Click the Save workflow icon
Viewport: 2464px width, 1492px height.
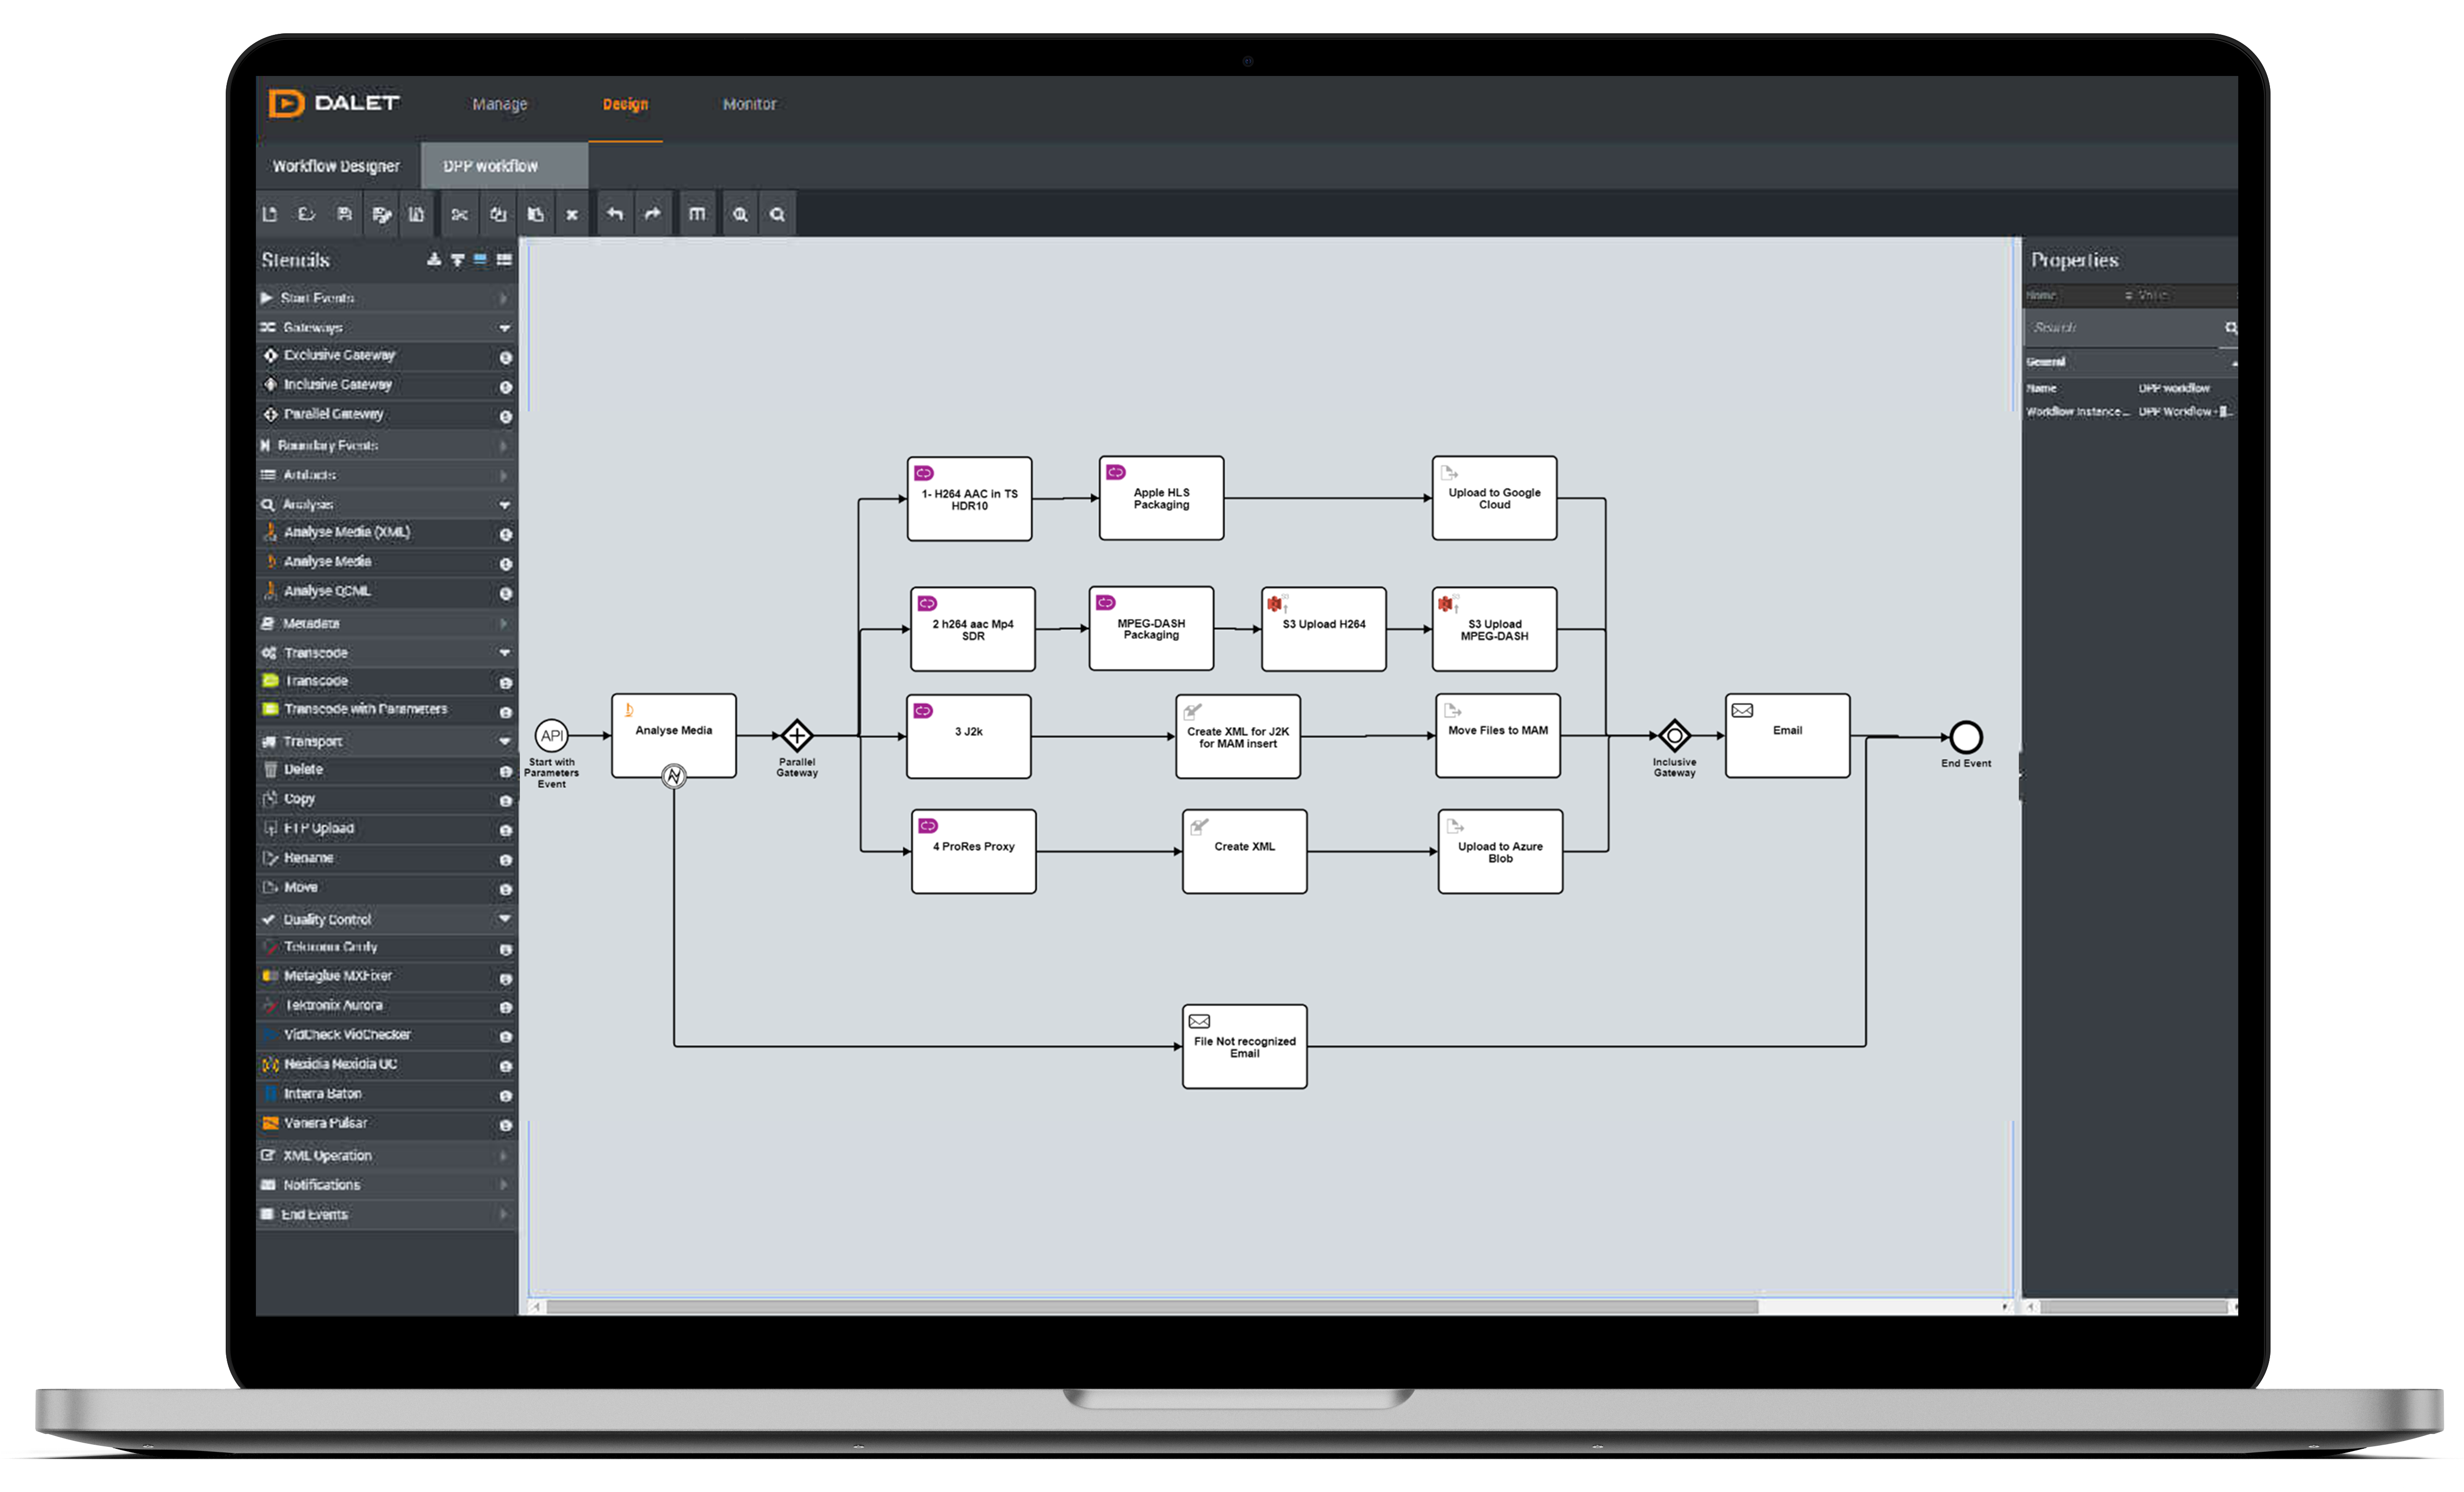(344, 214)
